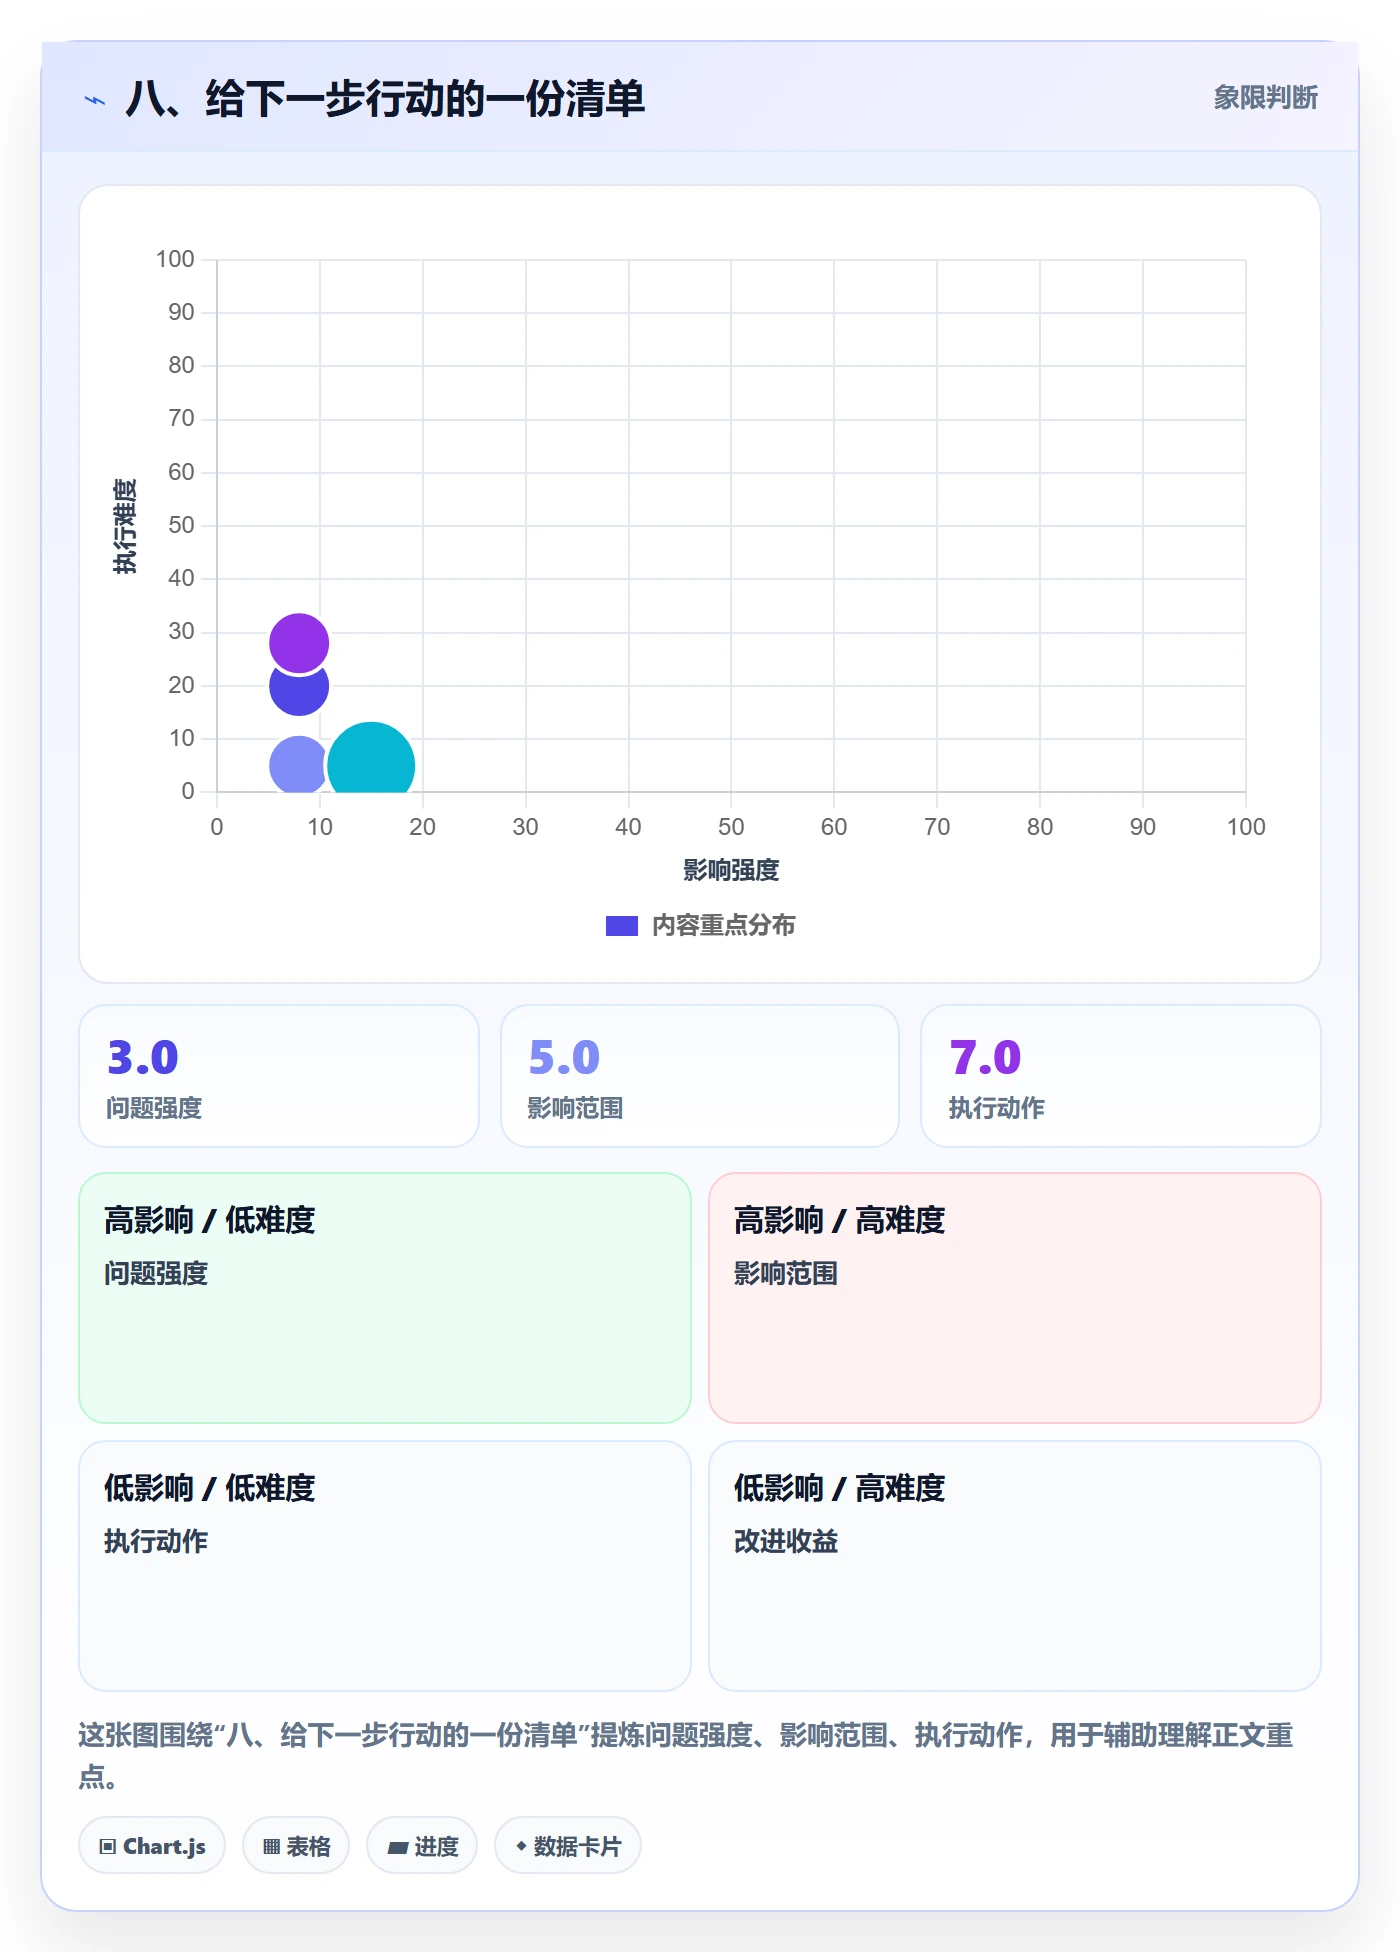
Task: Click the purple bubble in the scatter chart
Action: point(299,643)
